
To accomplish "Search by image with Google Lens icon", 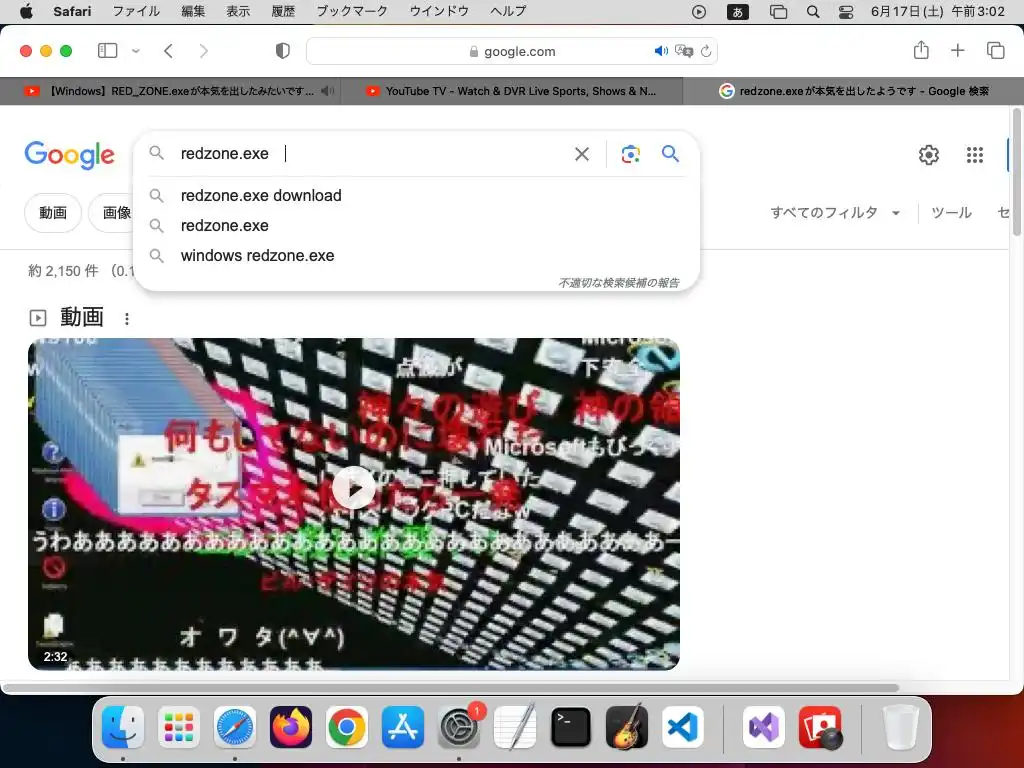I will 630,154.
